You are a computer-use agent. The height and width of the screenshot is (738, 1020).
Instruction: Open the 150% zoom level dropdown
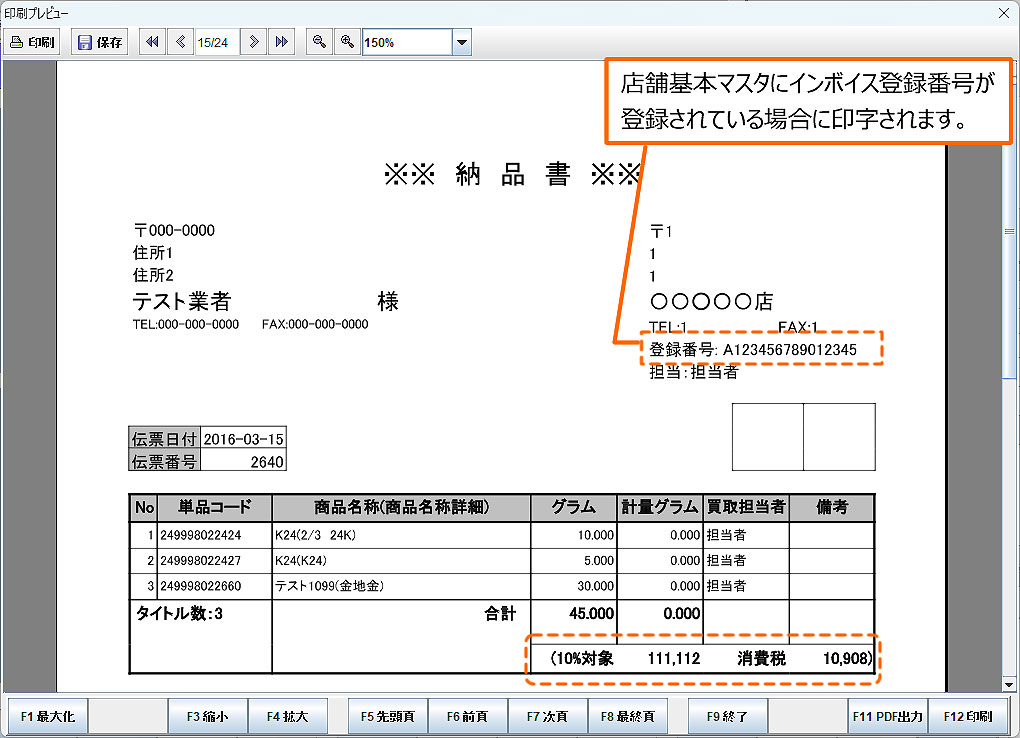tap(462, 42)
